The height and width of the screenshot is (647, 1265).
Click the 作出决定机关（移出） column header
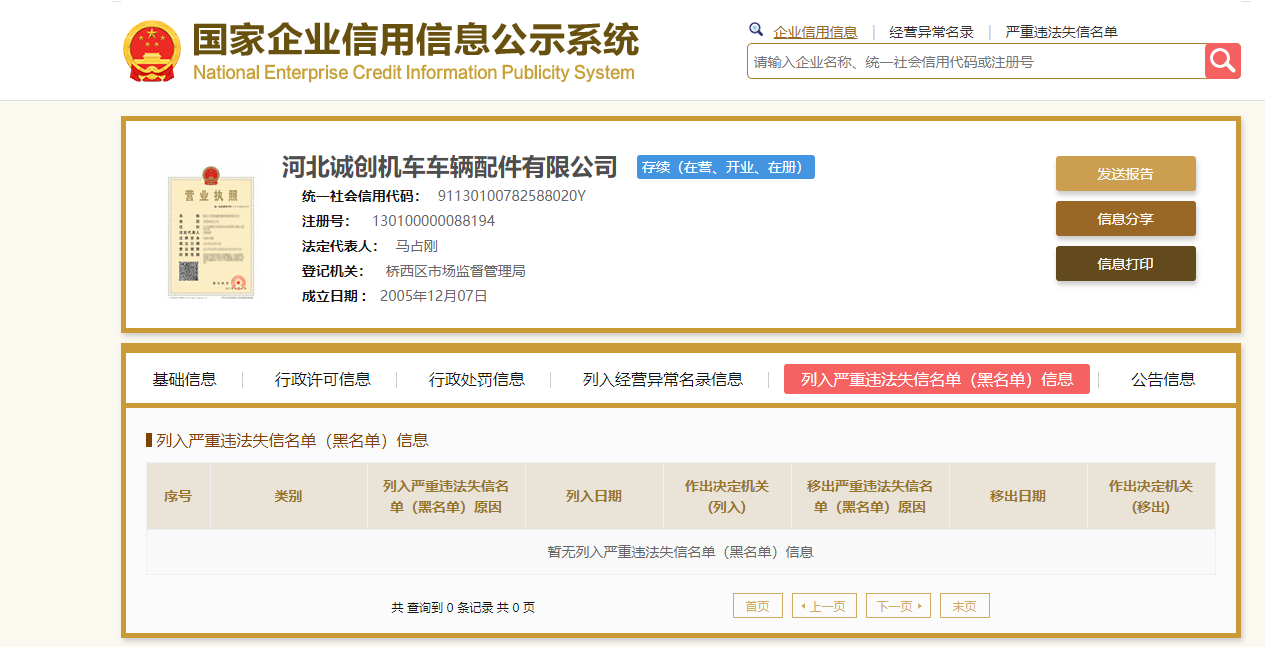(1151, 496)
